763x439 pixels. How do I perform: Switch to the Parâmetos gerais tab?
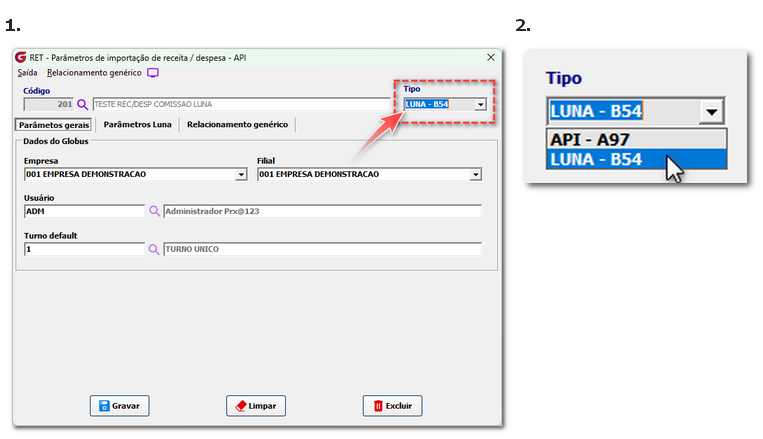[54, 125]
